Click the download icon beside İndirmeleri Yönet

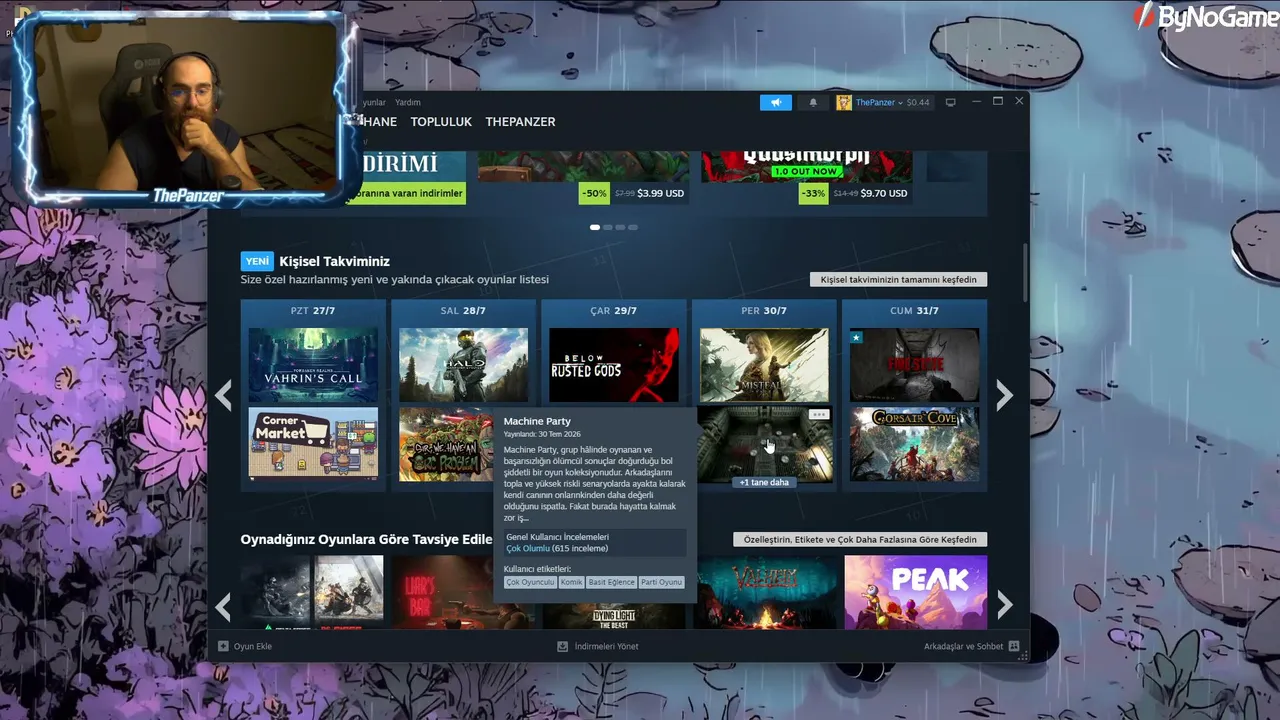(563, 646)
